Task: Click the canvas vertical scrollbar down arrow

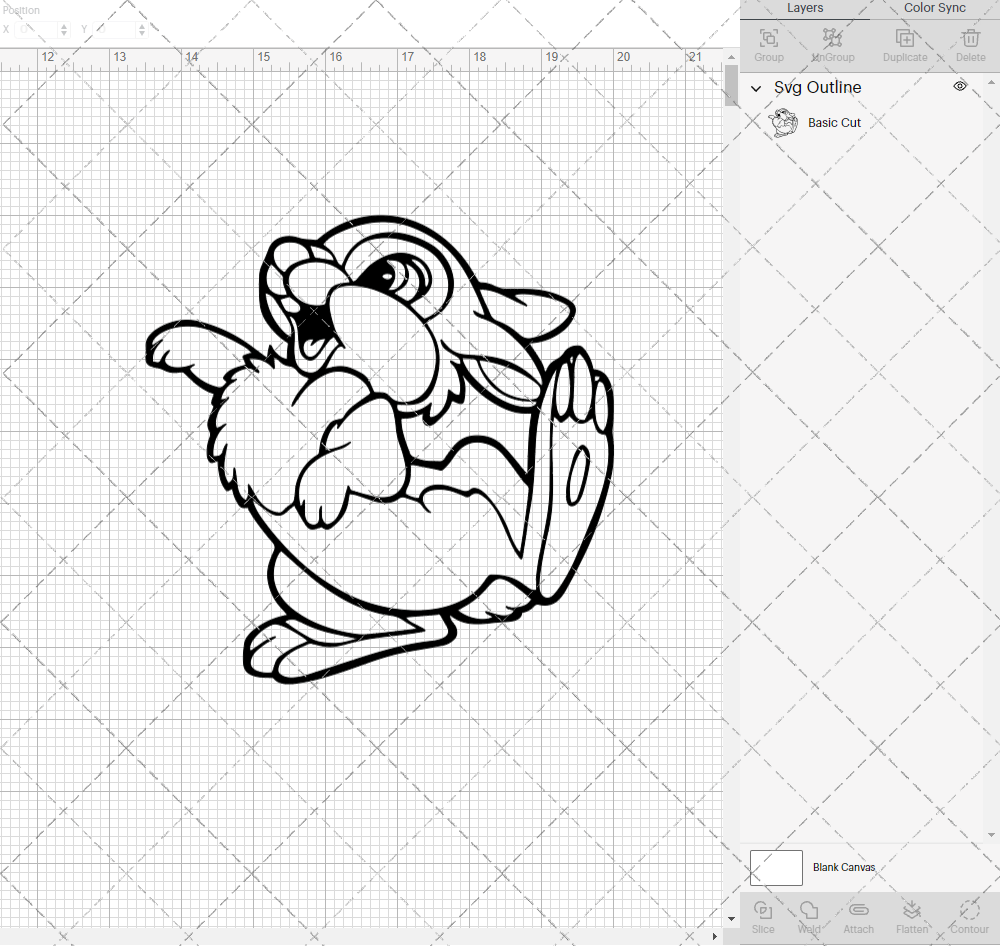Action: click(732, 919)
